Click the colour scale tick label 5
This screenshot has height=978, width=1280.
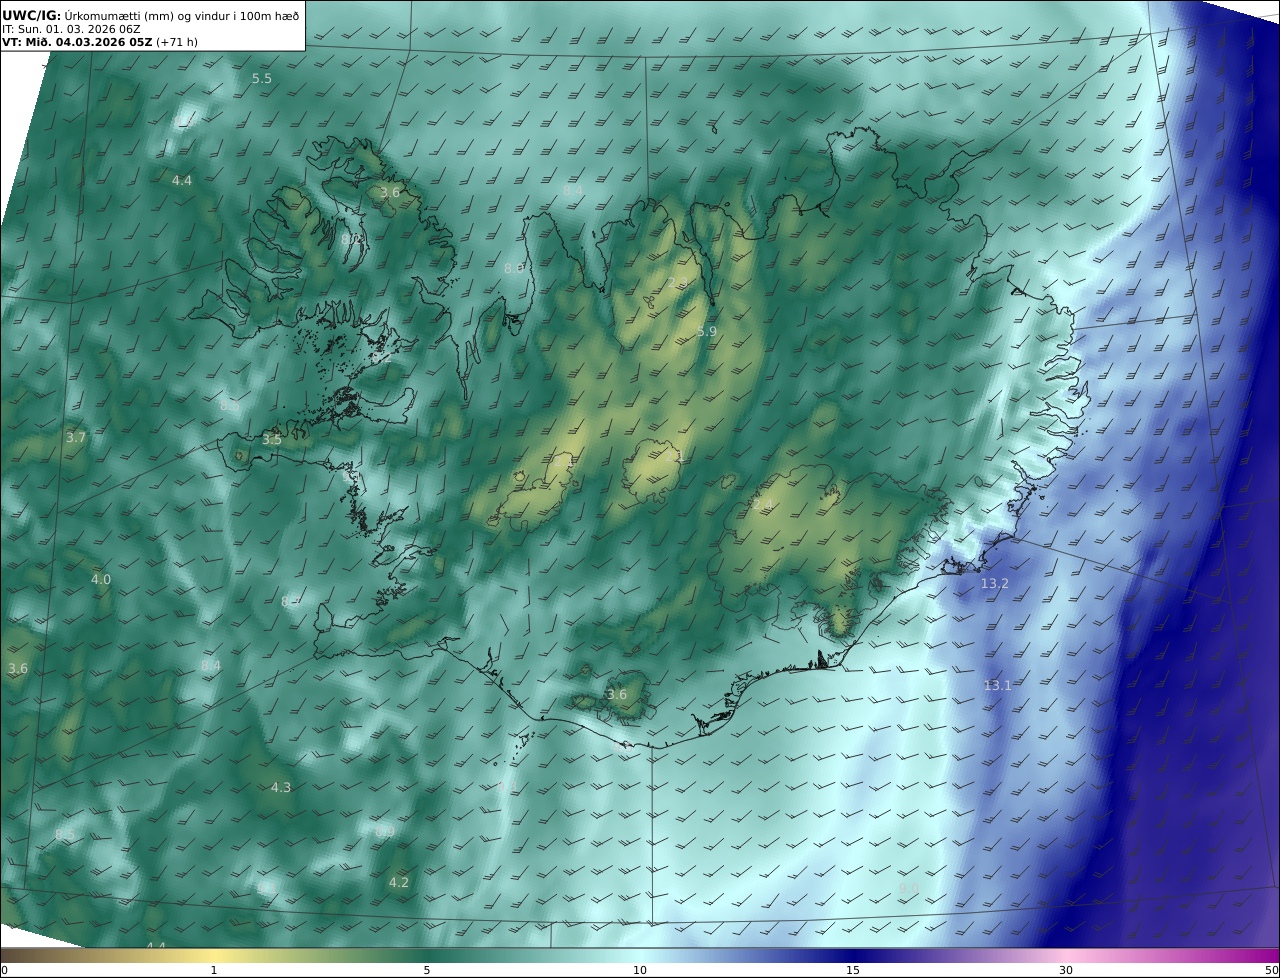427,970
